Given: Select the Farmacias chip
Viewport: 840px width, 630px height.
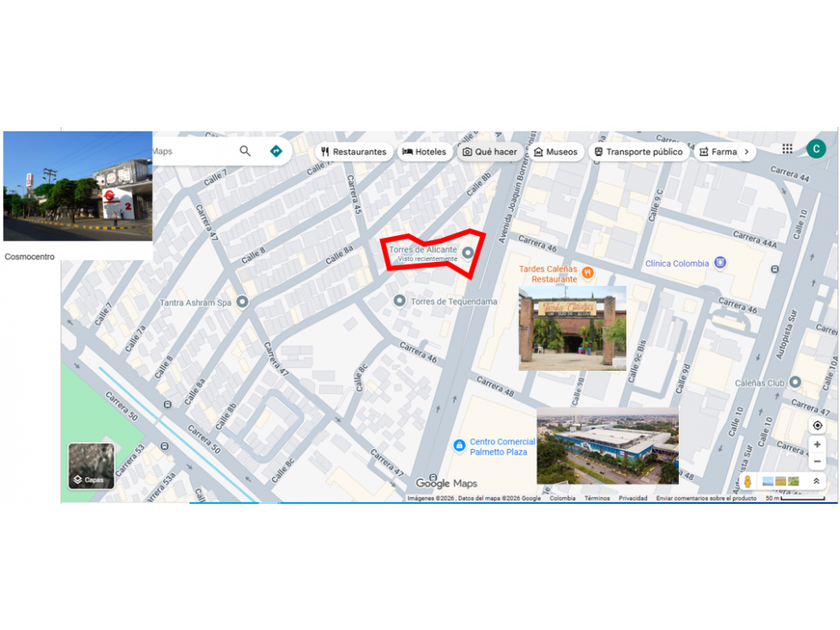Looking at the screenshot, I should pyautogui.click(x=717, y=152).
